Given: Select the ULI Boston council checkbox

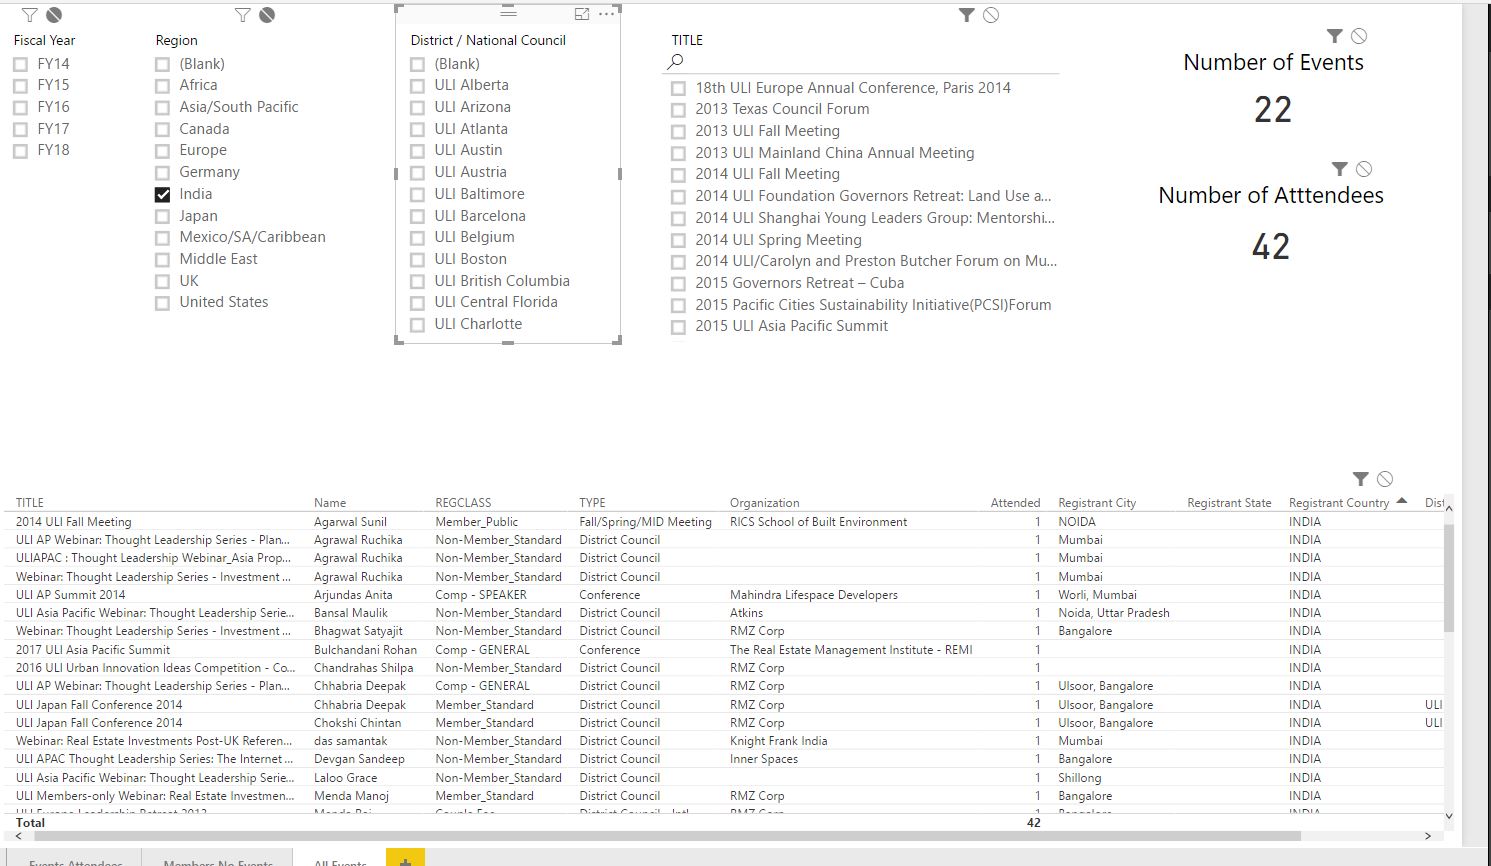Looking at the screenshot, I should [417, 259].
